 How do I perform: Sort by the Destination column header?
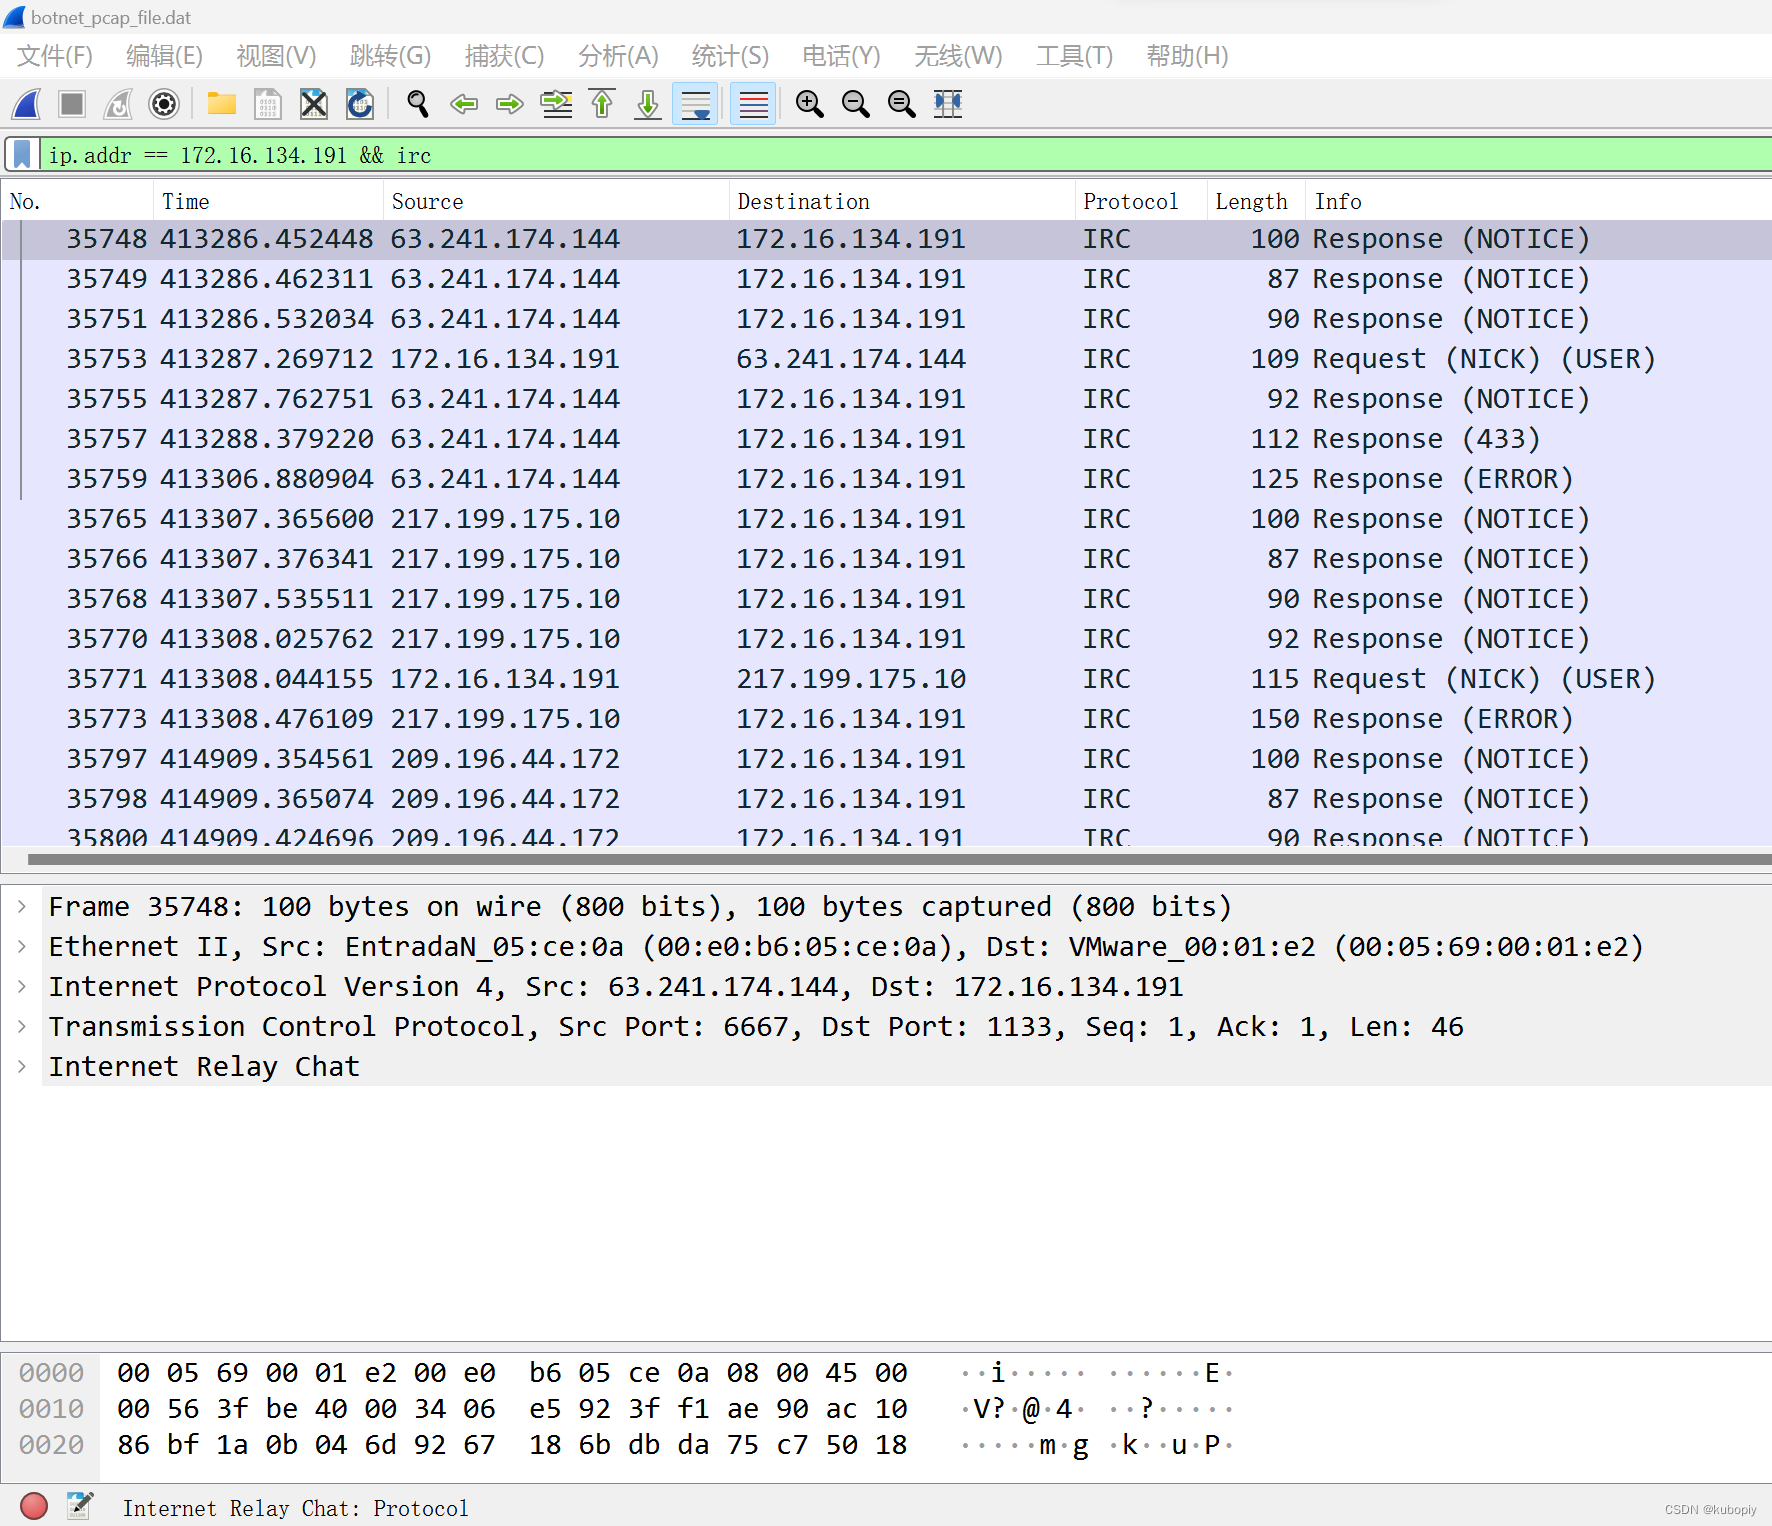pyautogui.click(x=902, y=201)
